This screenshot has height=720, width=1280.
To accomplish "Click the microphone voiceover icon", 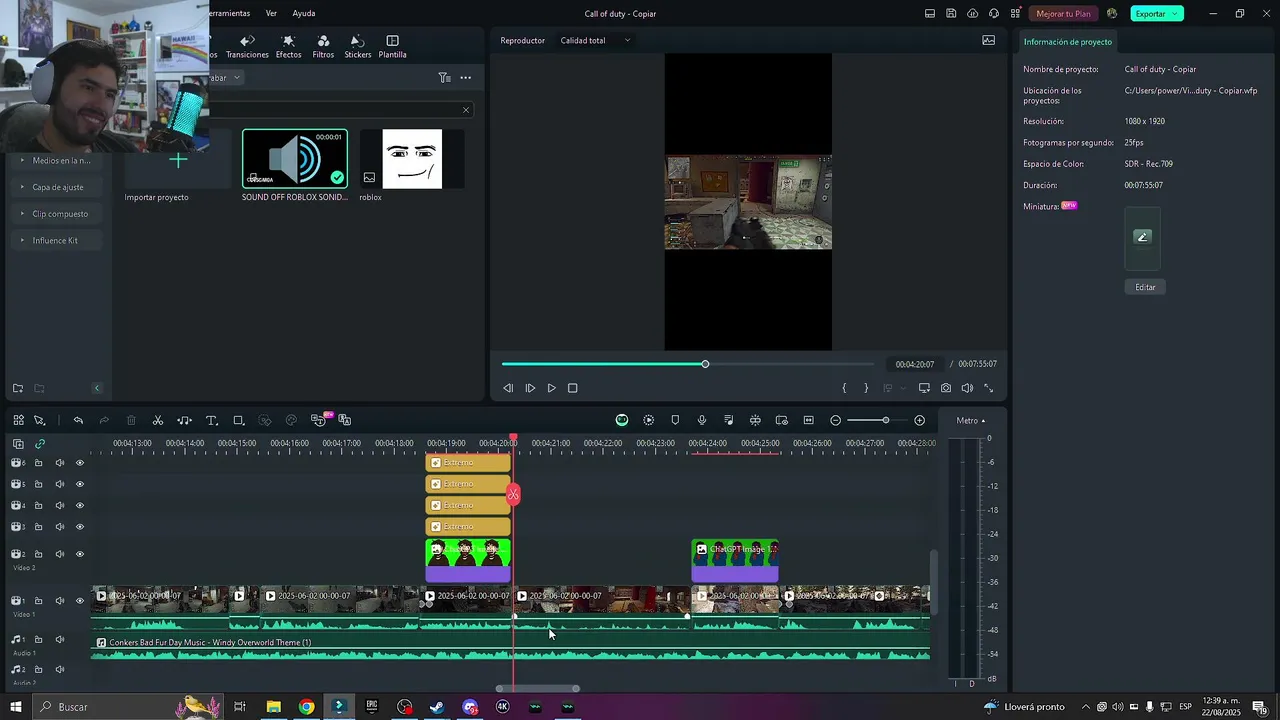I will (702, 420).
